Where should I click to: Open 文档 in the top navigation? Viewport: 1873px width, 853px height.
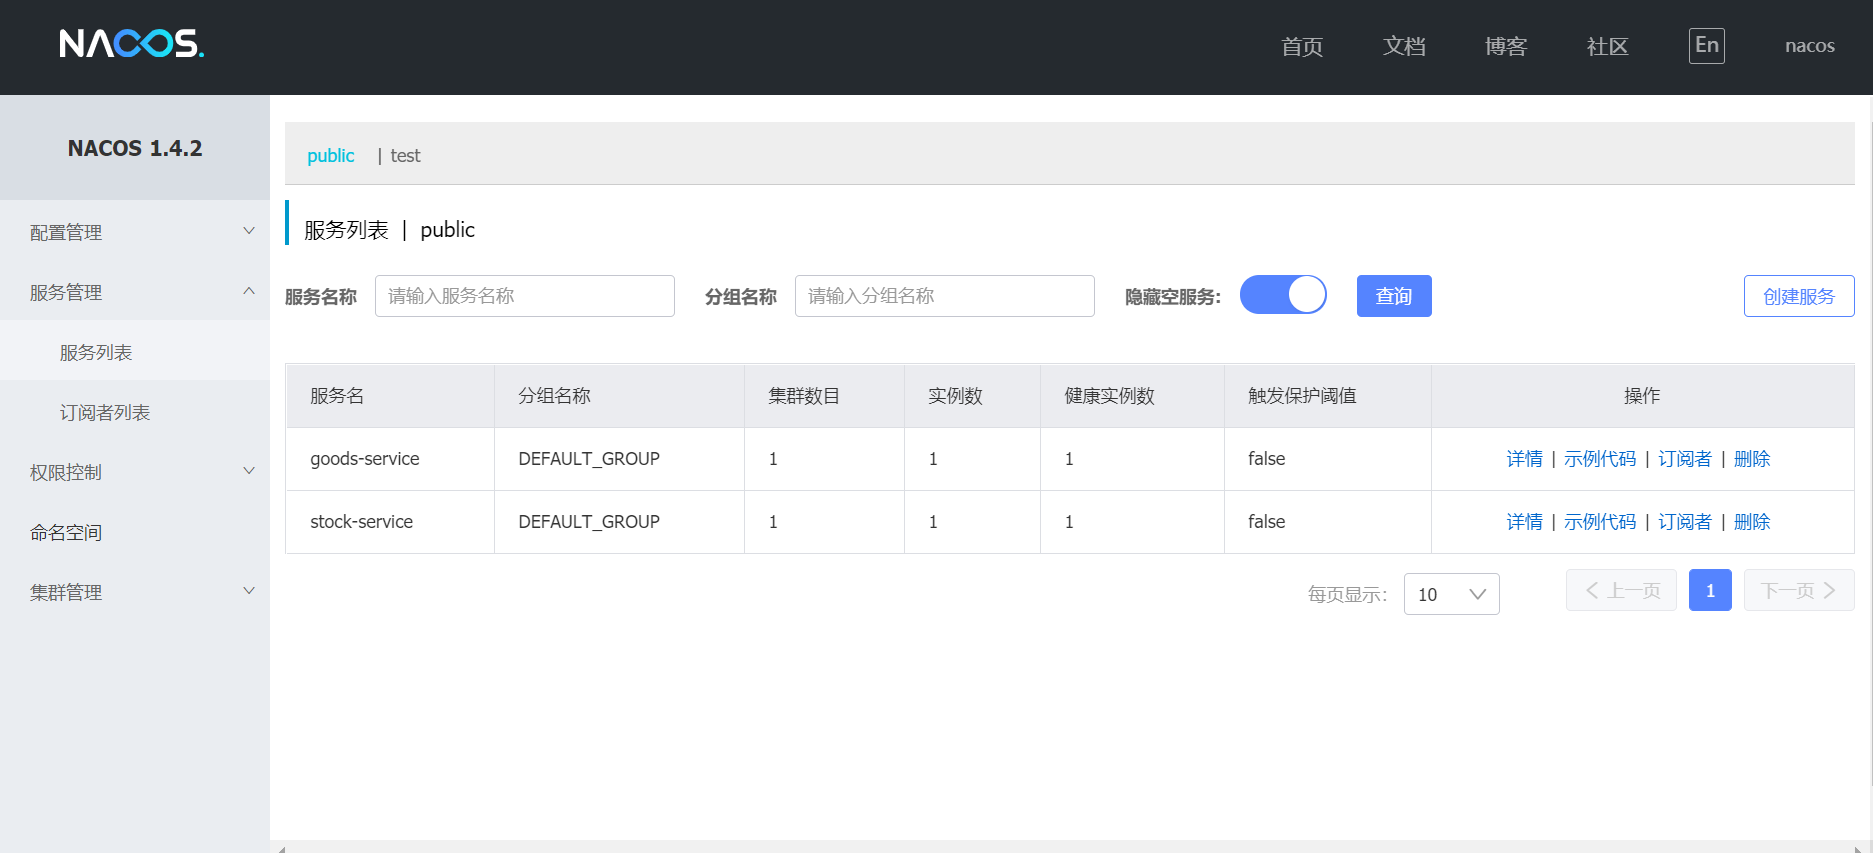[x=1404, y=46]
